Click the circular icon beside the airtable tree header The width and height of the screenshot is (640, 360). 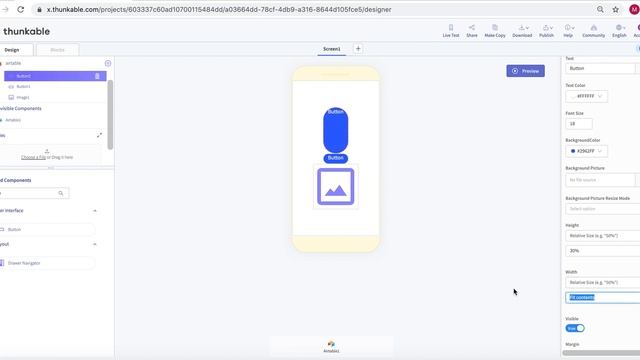coord(108,63)
